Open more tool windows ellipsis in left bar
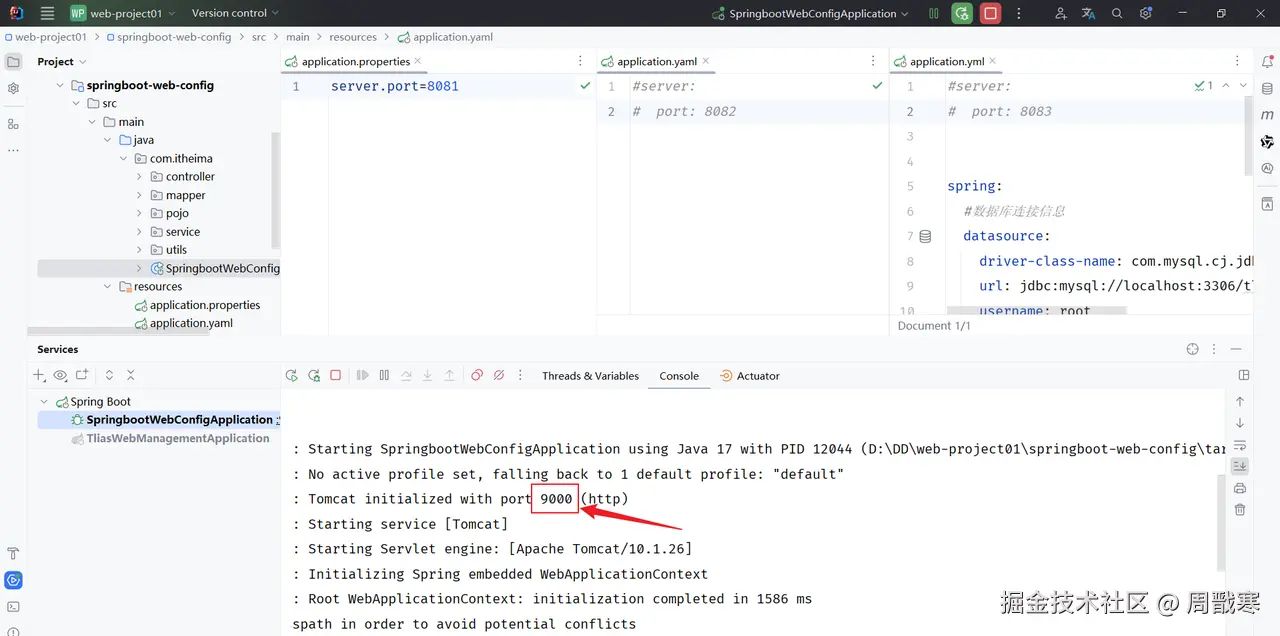1280x636 pixels. [x=13, y=150]
